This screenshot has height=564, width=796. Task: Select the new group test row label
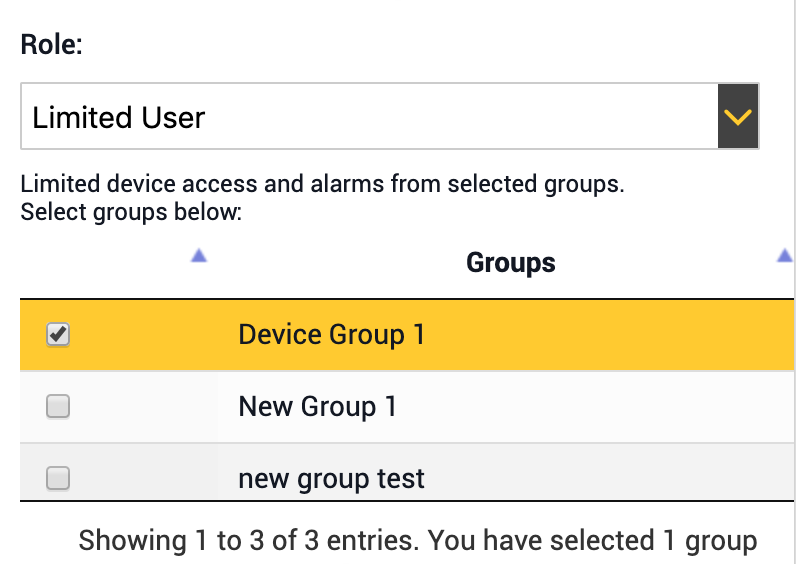tap(331, 479)
